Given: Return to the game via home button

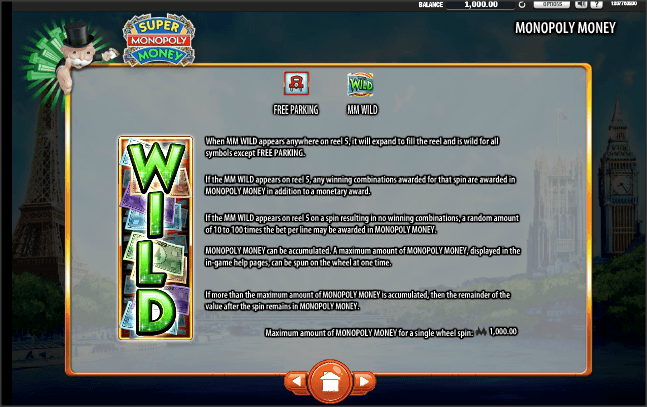Looking at the screenshot, I should [x=330, y=381].
